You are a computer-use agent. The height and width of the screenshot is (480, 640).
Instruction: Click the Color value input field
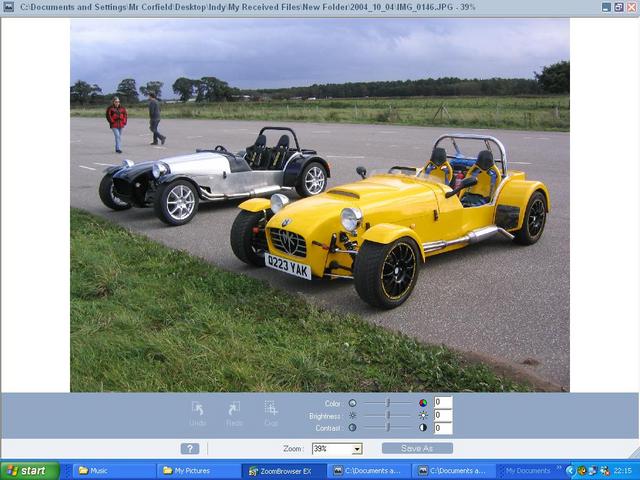click(x=442, y=403)
